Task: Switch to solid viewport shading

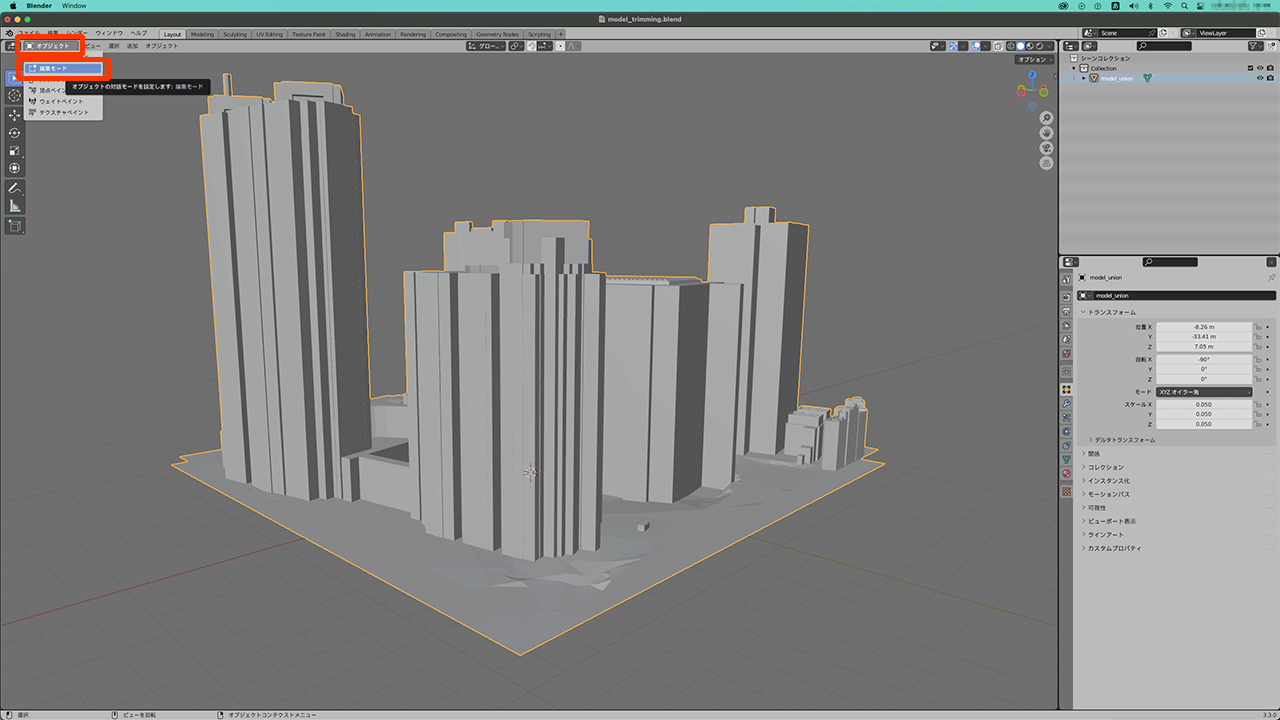Action: tap(1021, 46)
